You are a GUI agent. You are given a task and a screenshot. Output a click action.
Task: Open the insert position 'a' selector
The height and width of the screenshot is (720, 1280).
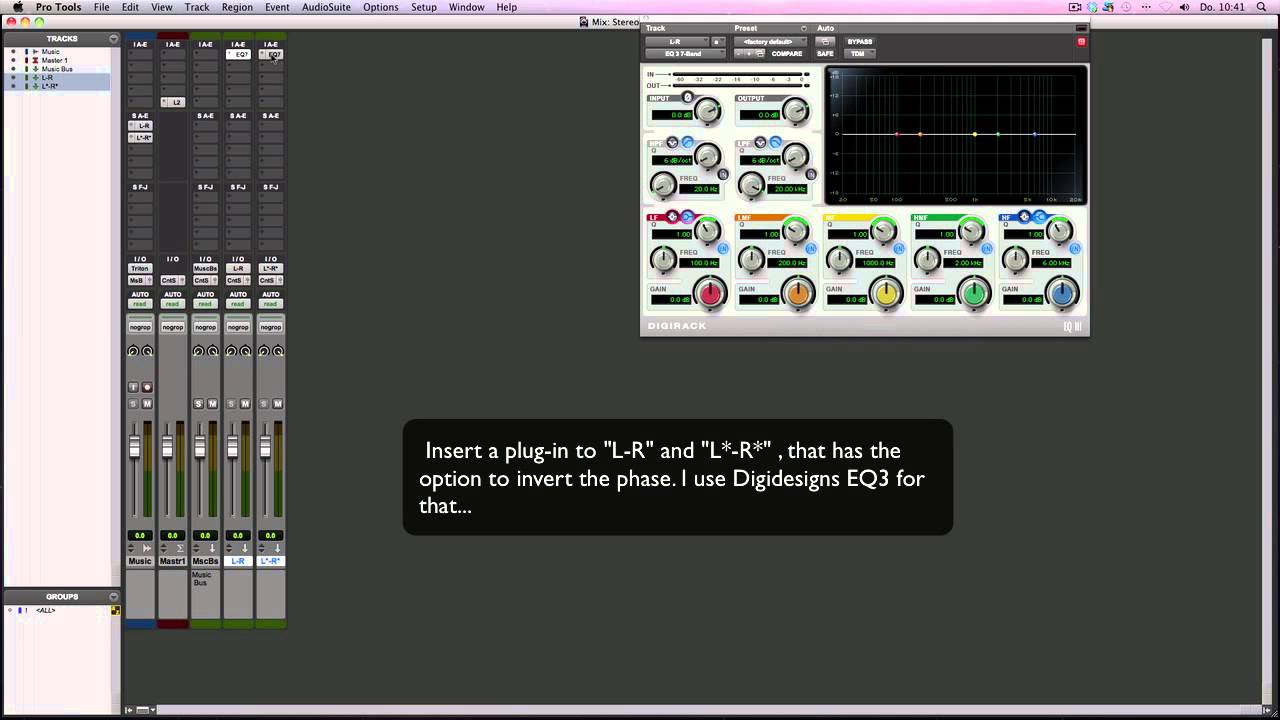[x=718, y=41]
